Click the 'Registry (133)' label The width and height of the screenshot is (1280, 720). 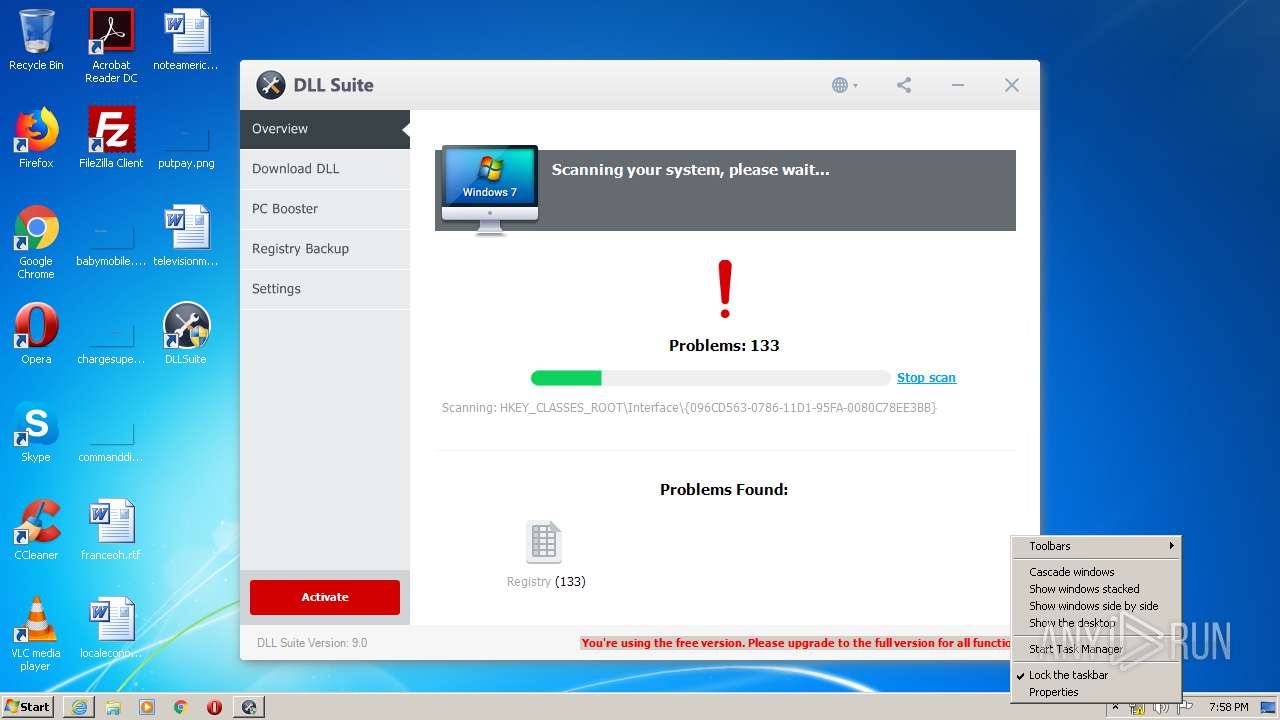[x=546, y=581]
